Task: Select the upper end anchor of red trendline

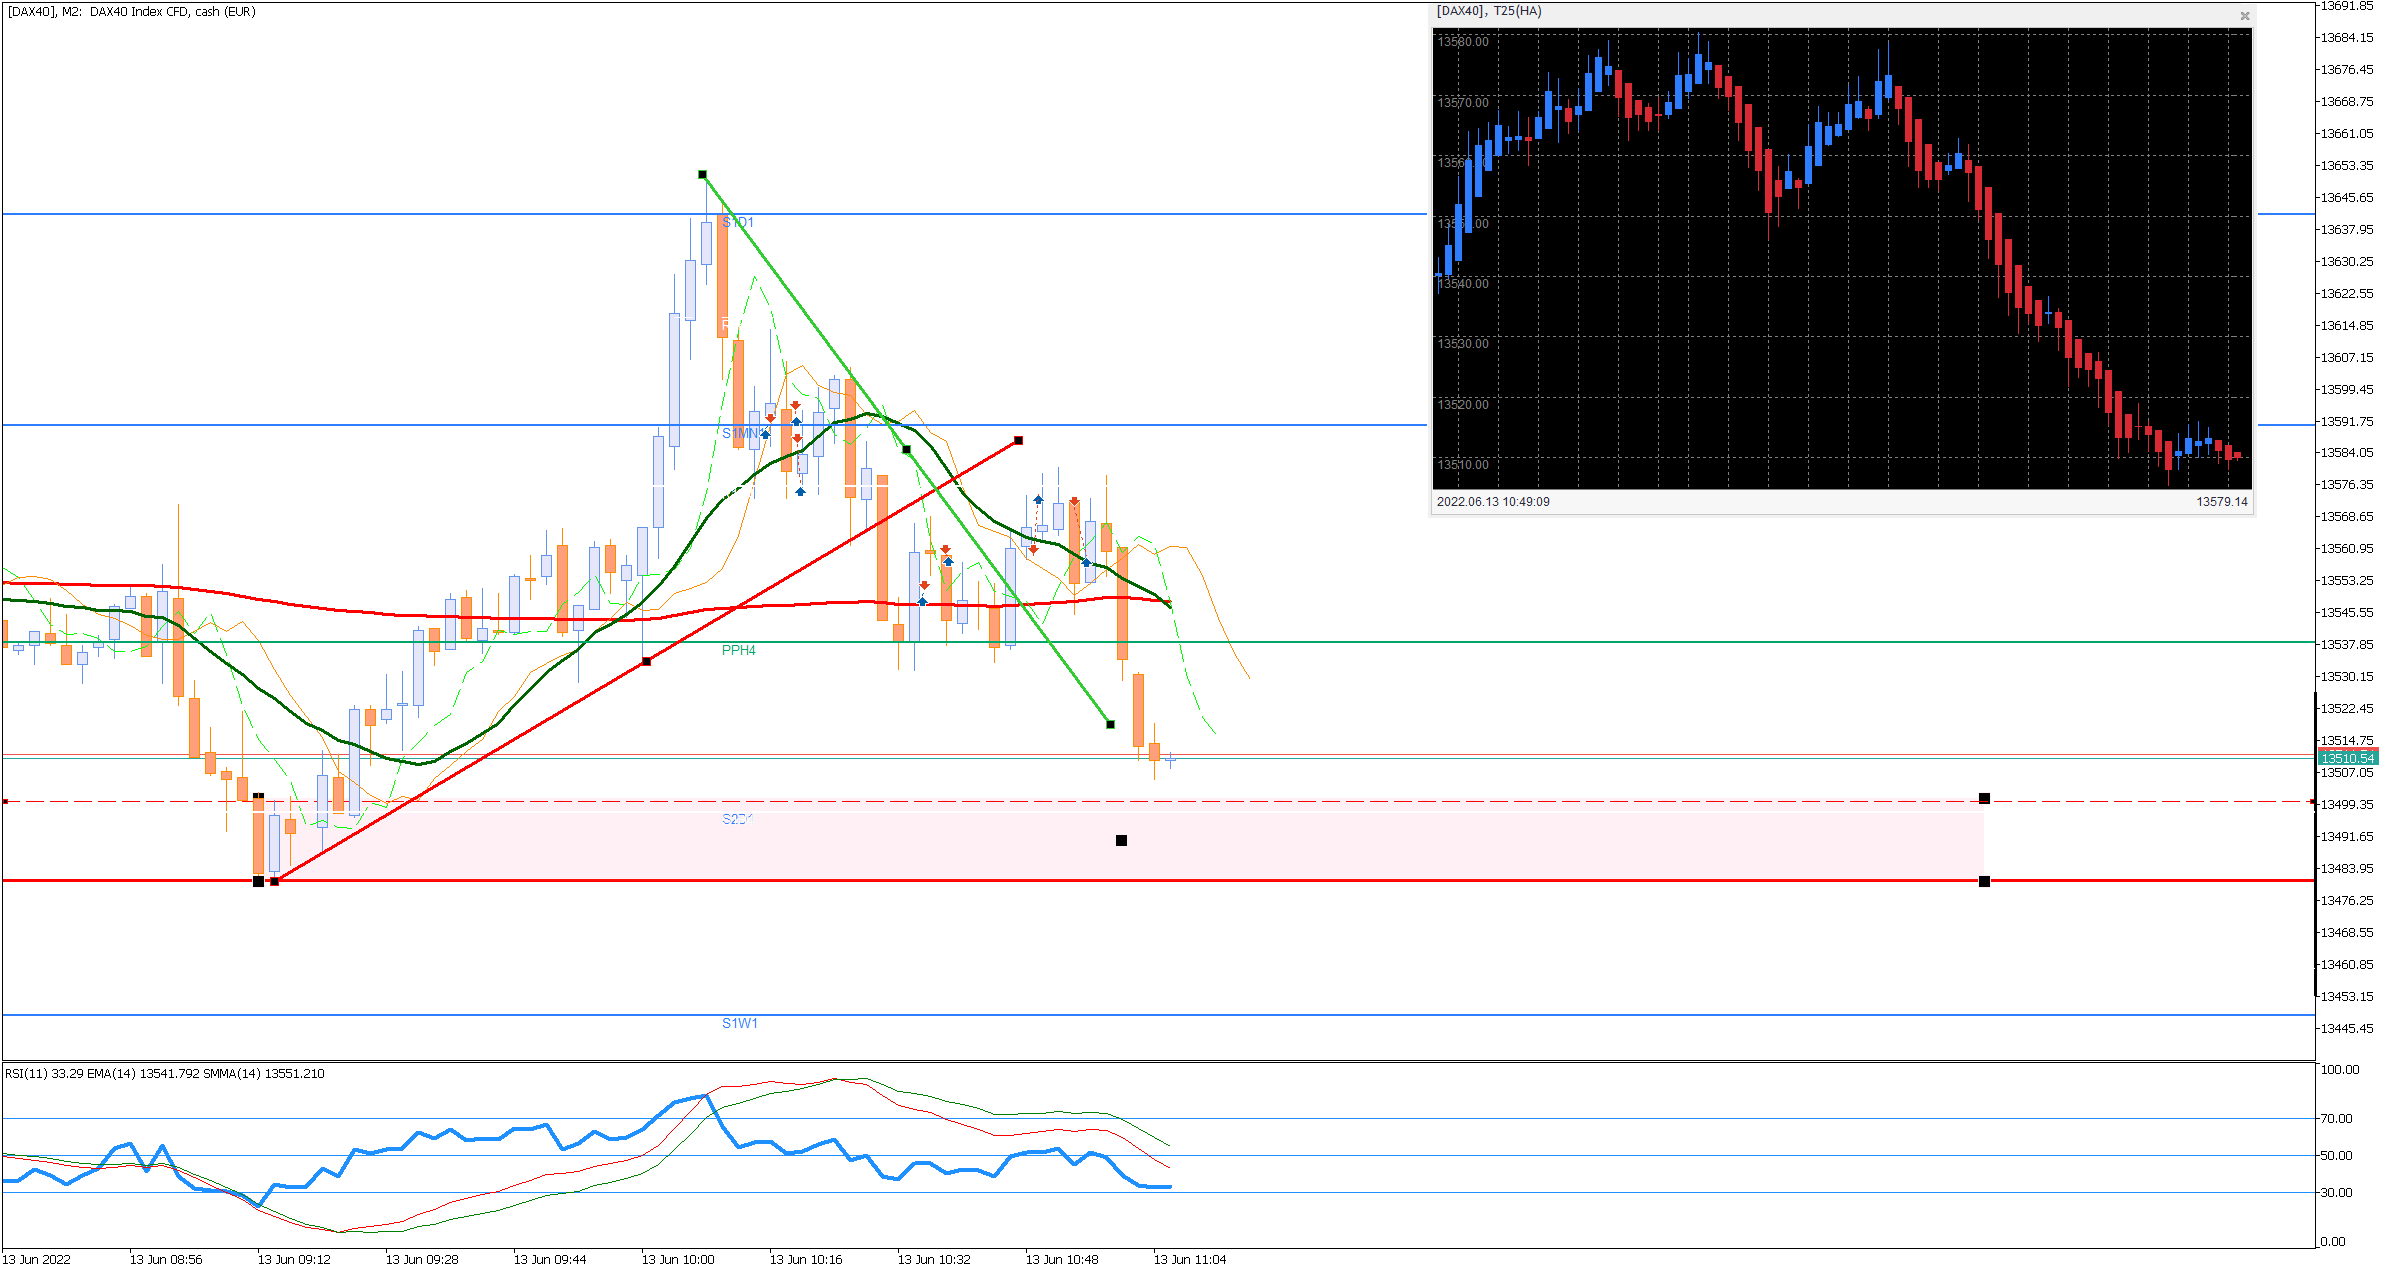Action: pyautogui.click(x=1018, y=440)
